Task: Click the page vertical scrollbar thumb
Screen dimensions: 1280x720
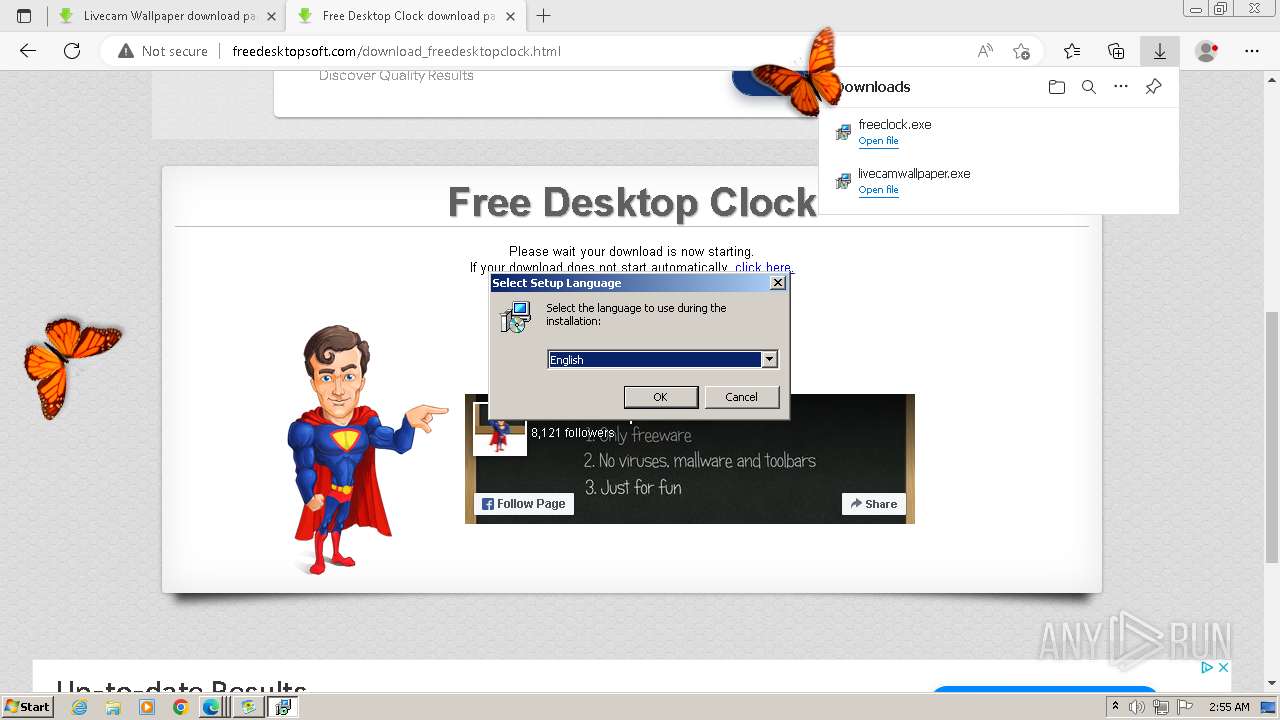Action: click(x=1272, y=437)
